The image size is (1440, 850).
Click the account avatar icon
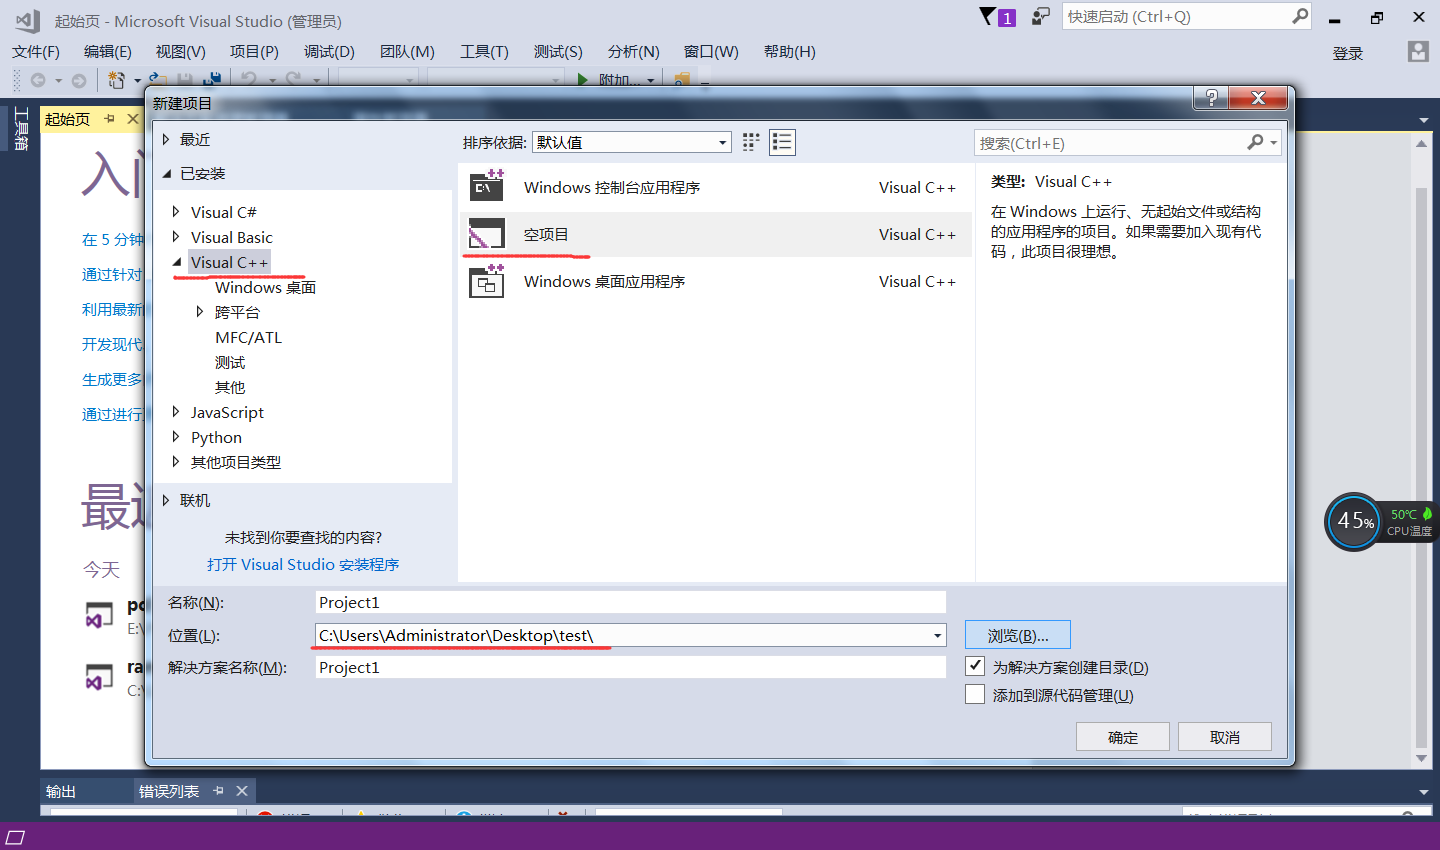[1418, 52]
